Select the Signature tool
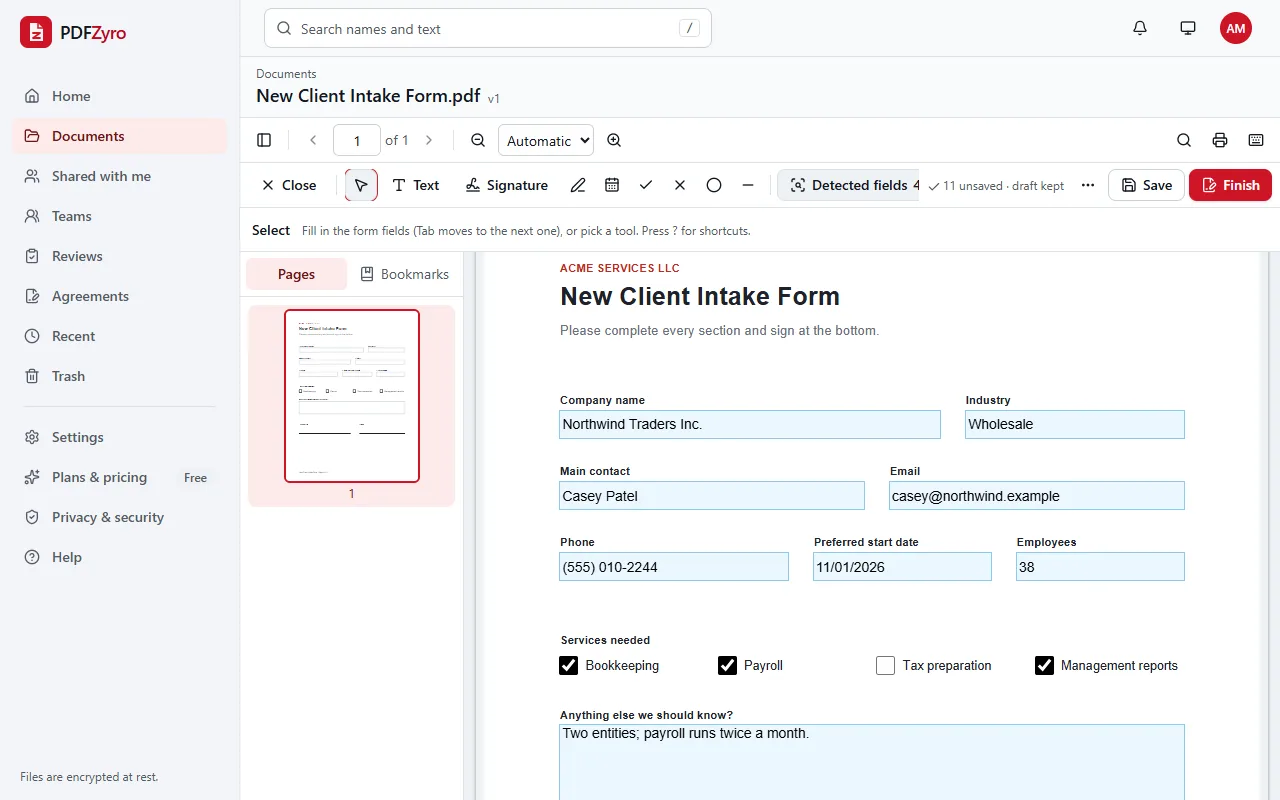 coord(507,185)
